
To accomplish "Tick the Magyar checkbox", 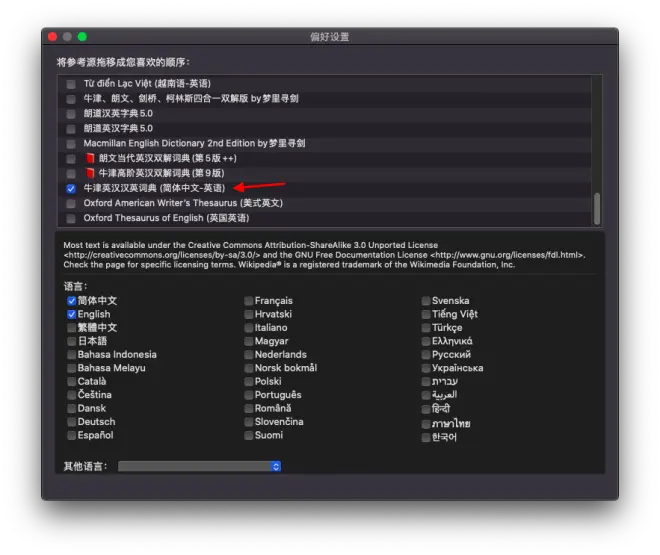I will 249,341.
